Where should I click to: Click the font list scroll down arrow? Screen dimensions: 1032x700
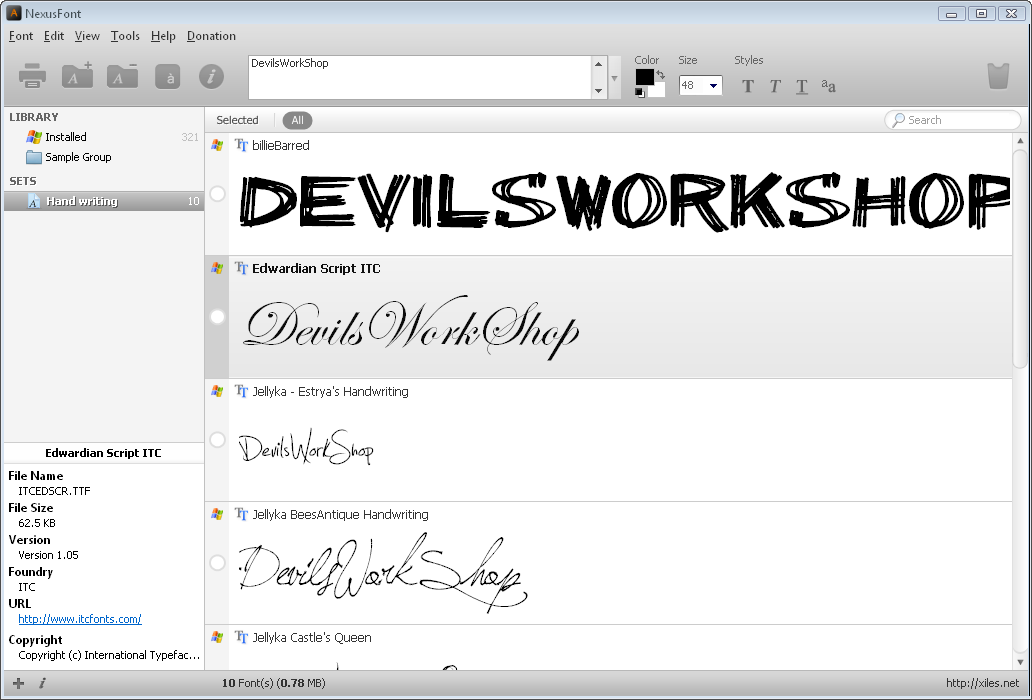pyautogui.click(x=1020, y=662)
